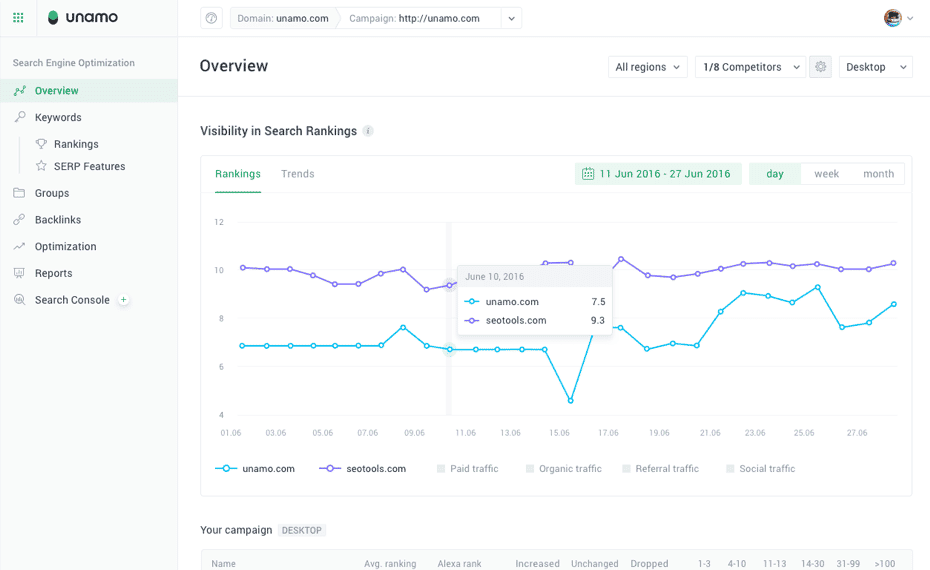
Task: Switch to the Rankings chart tab
Action: pos(238,174)
